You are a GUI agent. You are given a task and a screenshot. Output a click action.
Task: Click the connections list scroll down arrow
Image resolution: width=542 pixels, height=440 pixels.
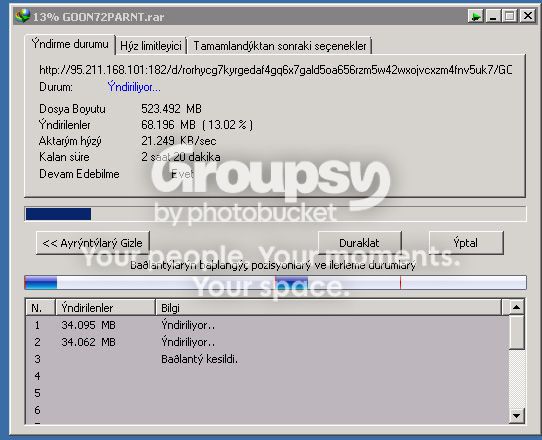point(516,415)
